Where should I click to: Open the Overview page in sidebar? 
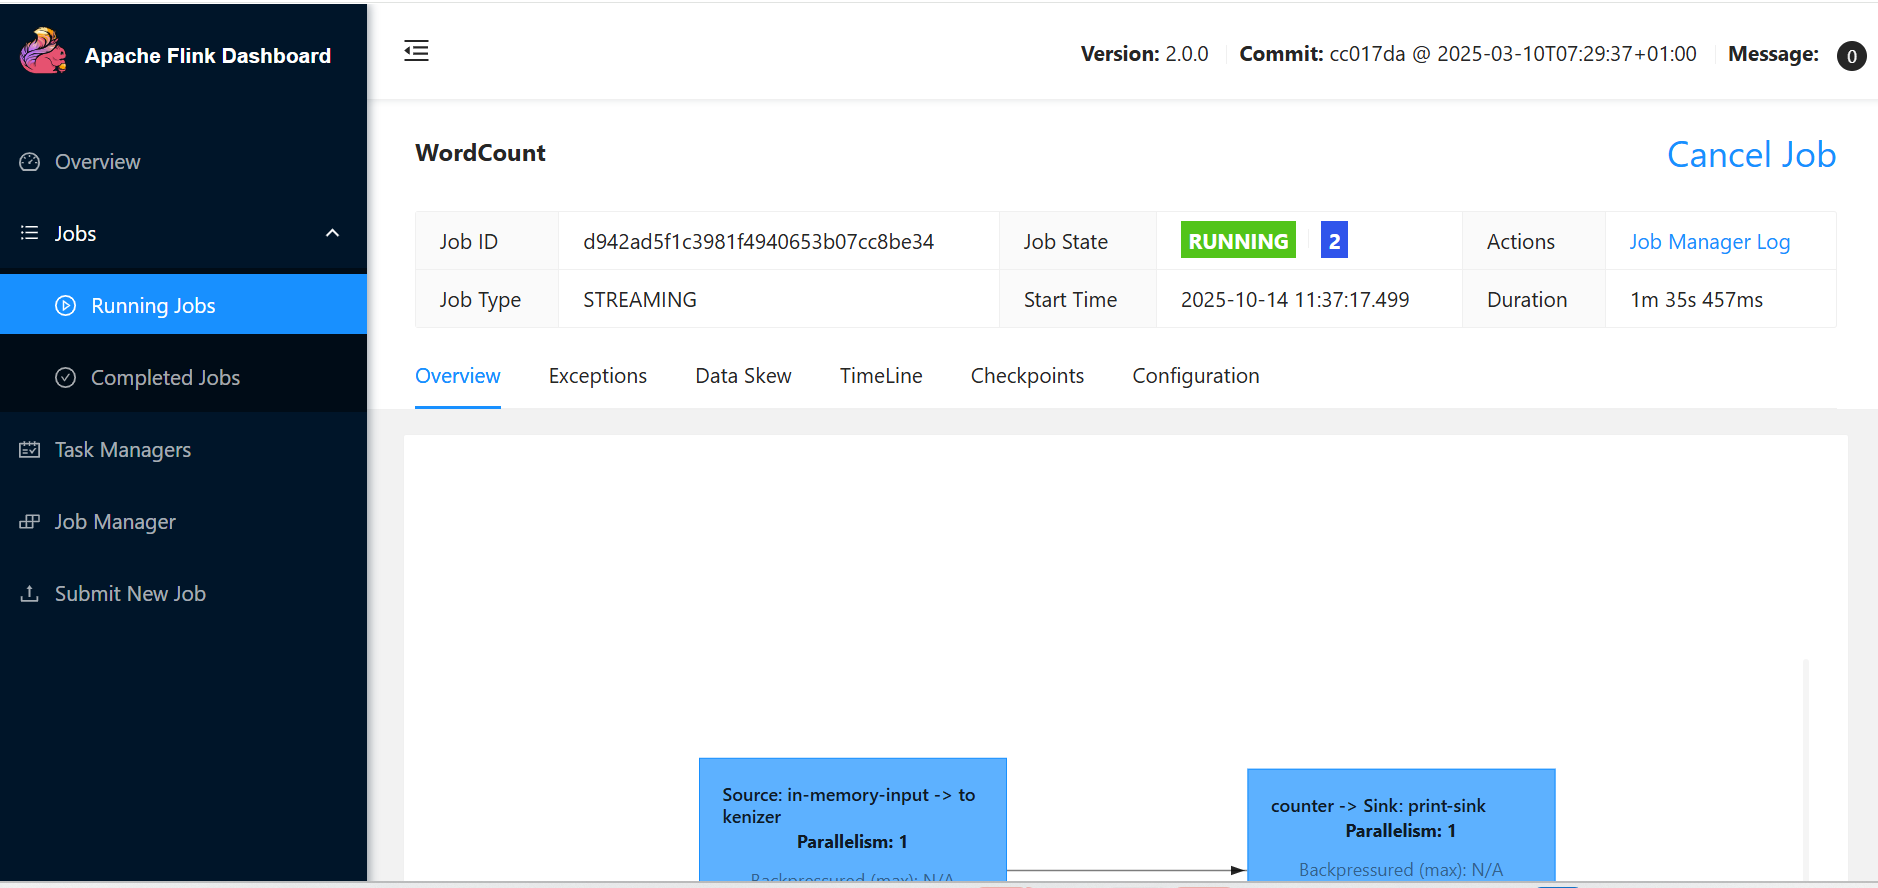point(184,162)
